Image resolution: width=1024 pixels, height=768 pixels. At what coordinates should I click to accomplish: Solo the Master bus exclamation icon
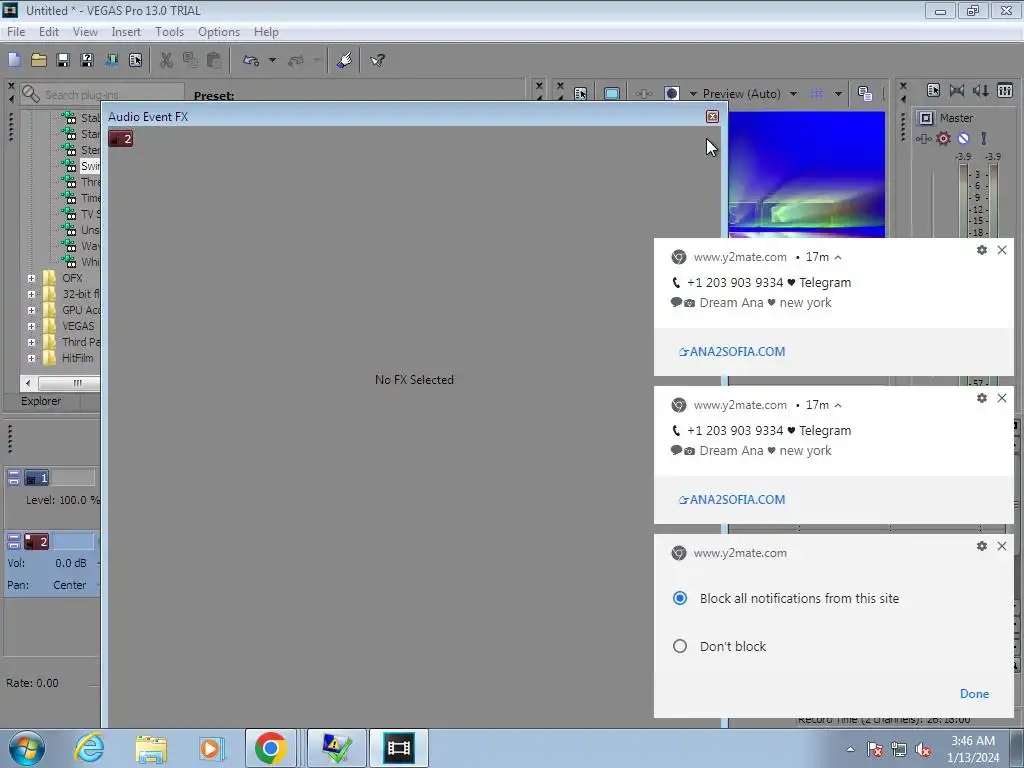click(x=984, y=138)
